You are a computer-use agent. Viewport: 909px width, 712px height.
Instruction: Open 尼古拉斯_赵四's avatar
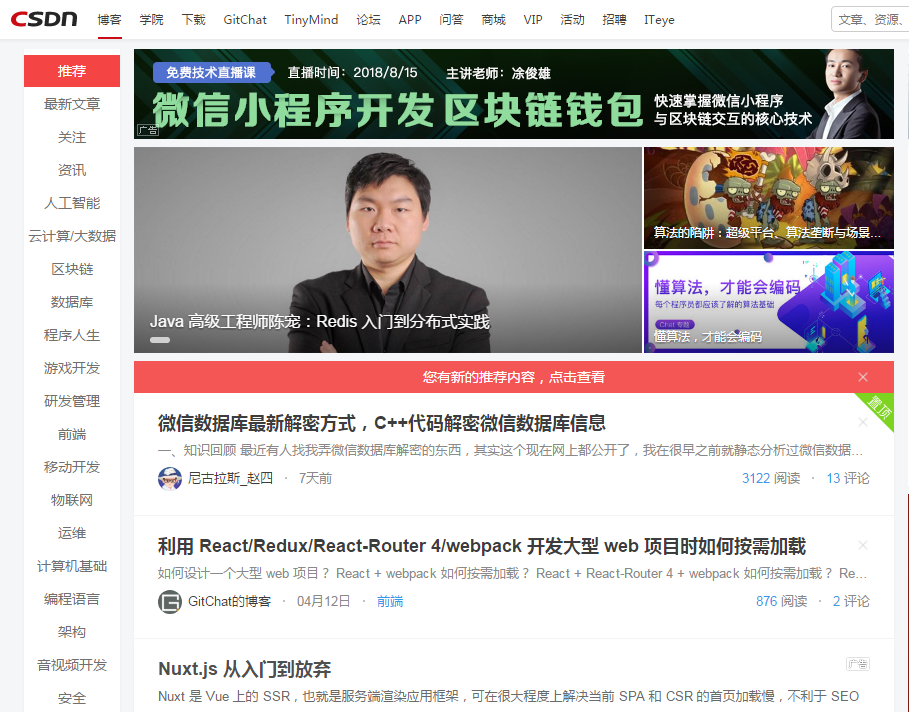(x=170, y=478)
